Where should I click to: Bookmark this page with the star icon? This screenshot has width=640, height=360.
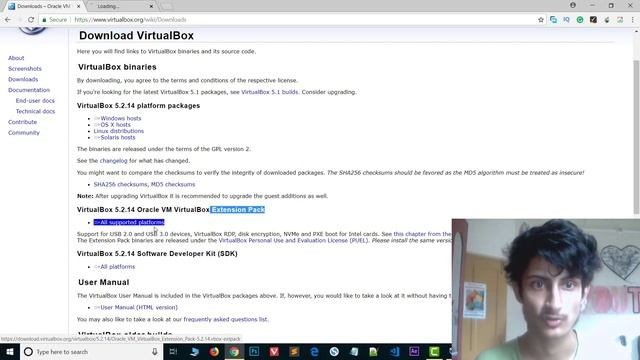click(x=541, y=20)
